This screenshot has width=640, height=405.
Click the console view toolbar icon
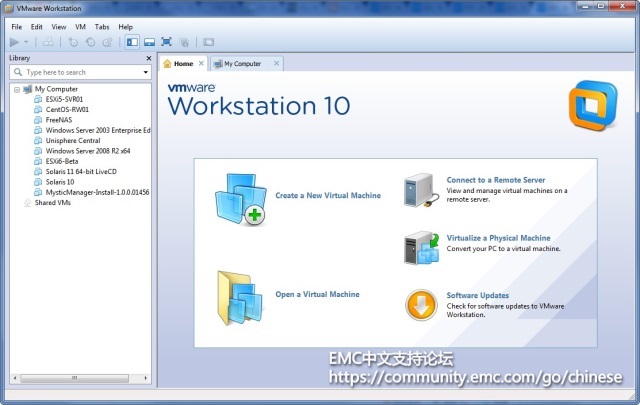209,42
